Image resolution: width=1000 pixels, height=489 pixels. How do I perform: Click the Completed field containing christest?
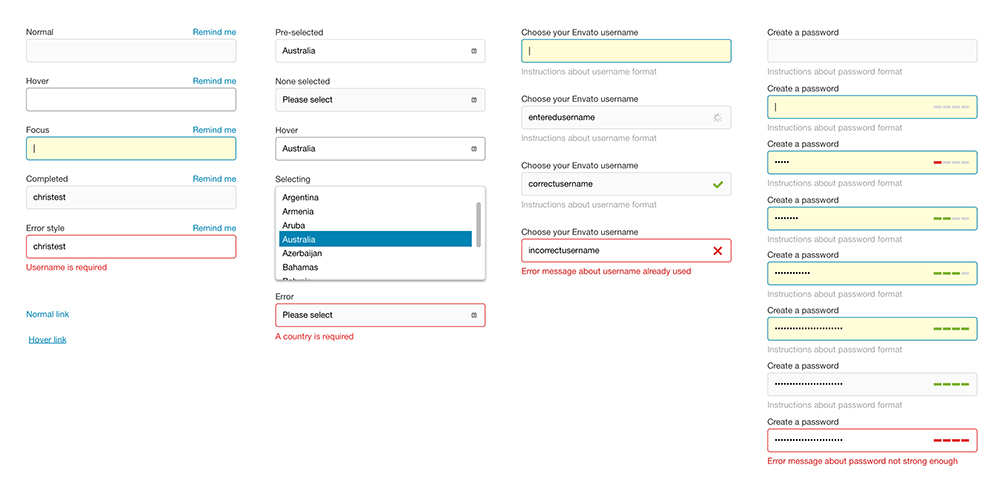pos(131,198)
